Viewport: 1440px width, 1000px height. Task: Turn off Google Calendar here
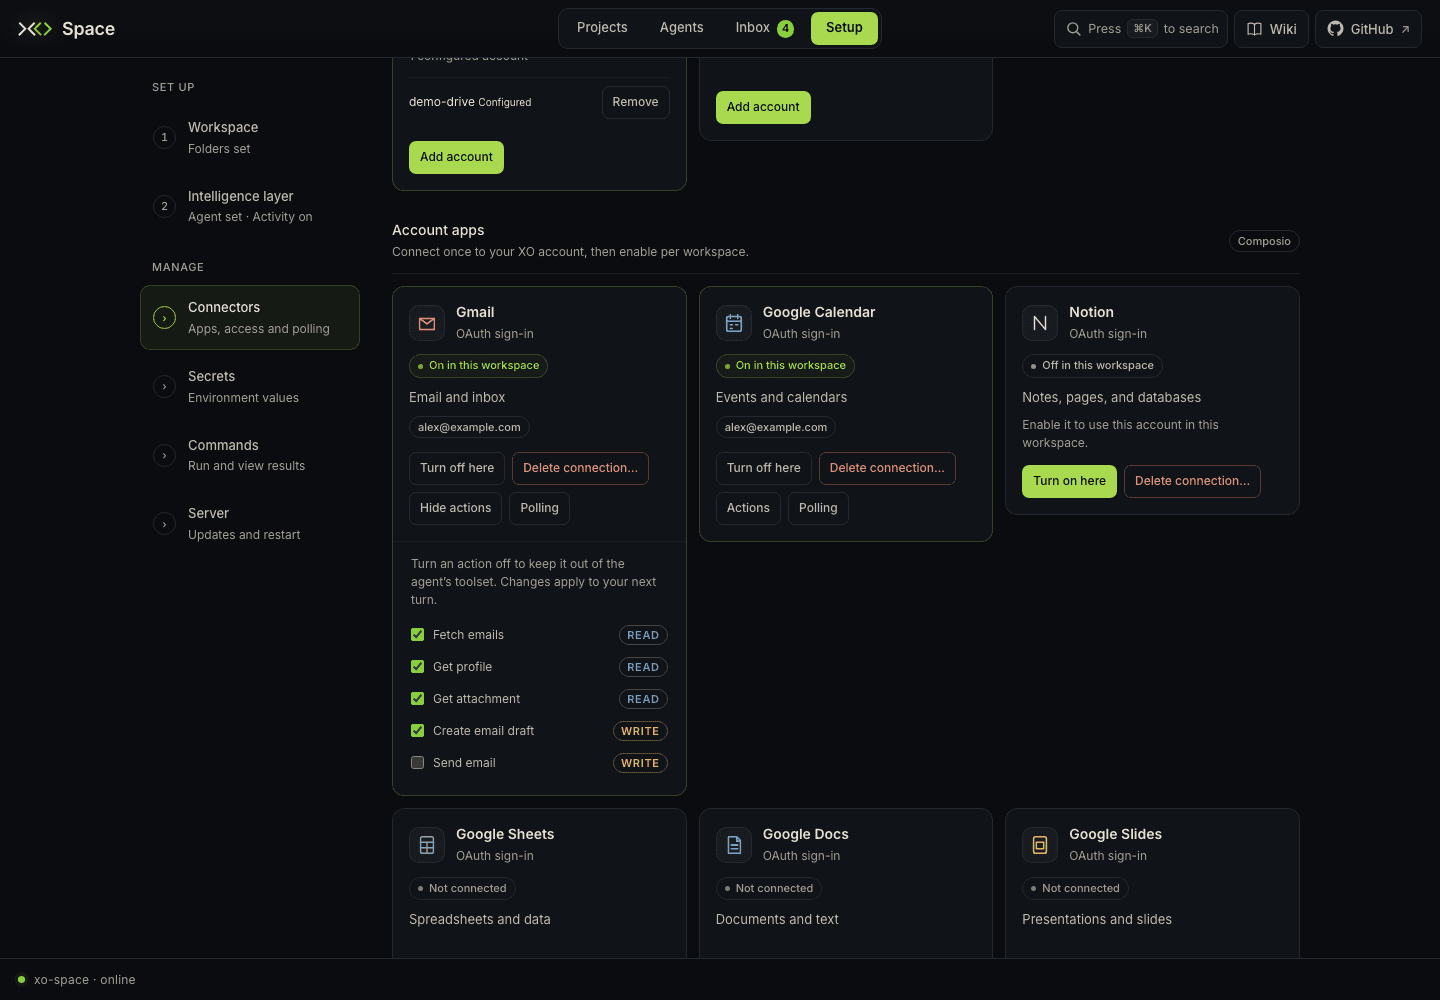click(764, 468)
